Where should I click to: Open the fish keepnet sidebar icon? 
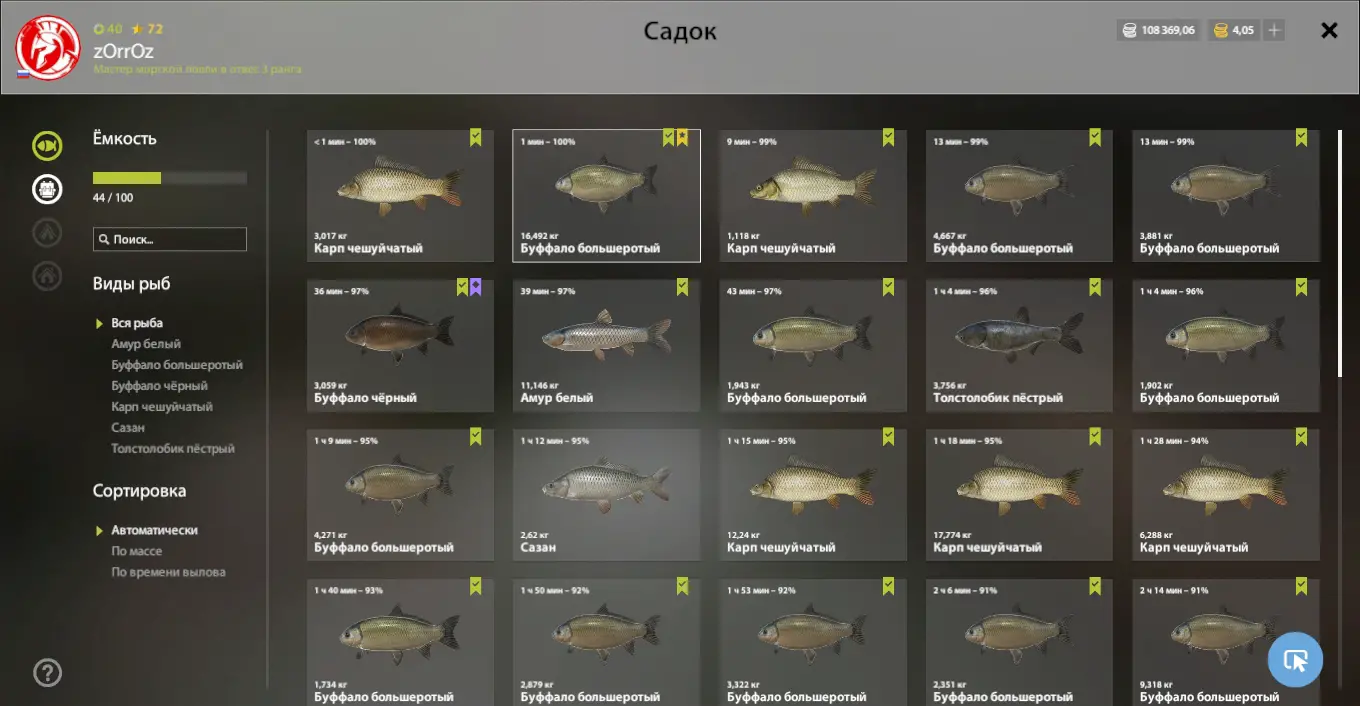click(47, 146)
